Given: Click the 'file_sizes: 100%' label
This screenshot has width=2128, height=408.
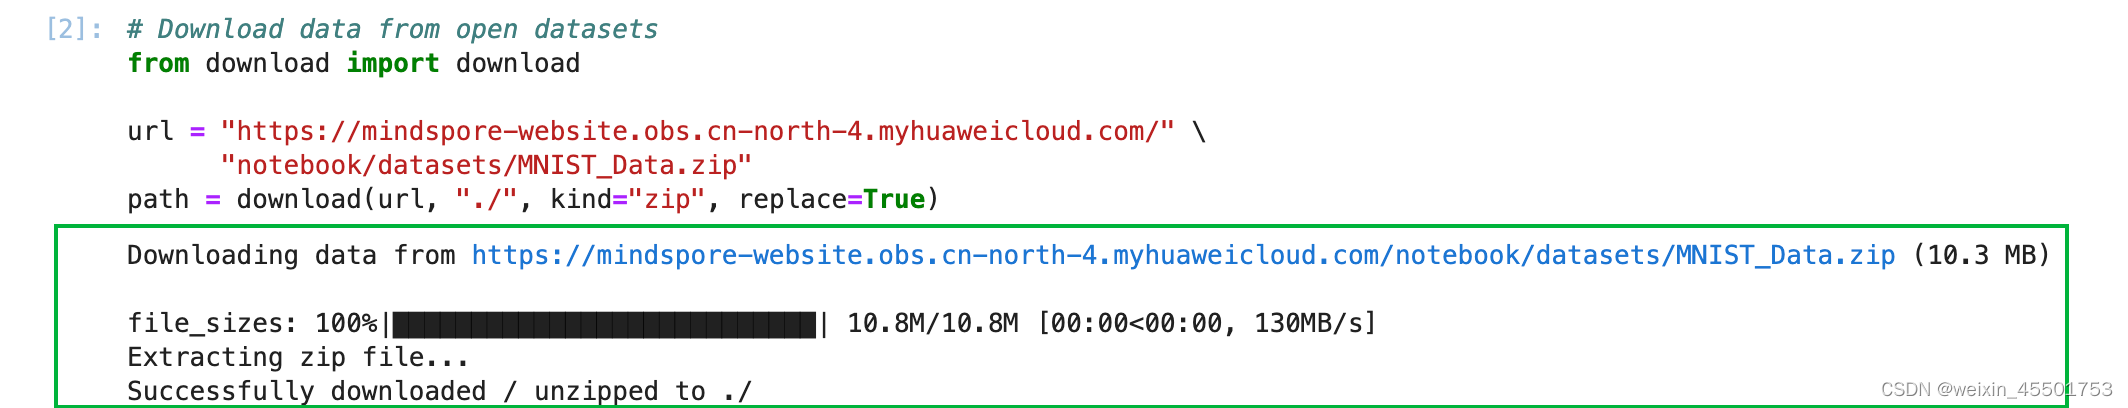Looking at the screenshot, I should pos(252,324).
